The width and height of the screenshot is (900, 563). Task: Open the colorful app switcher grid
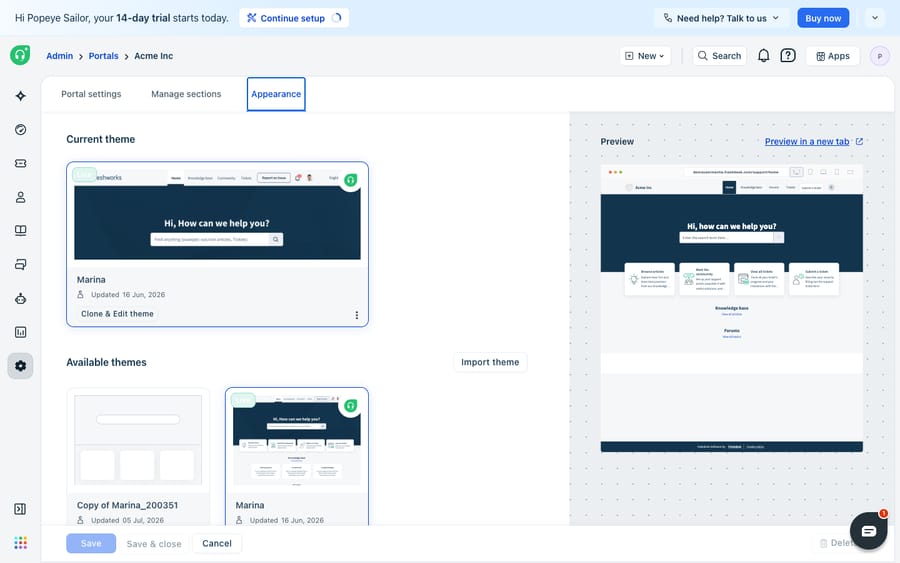tap(21, 543)
